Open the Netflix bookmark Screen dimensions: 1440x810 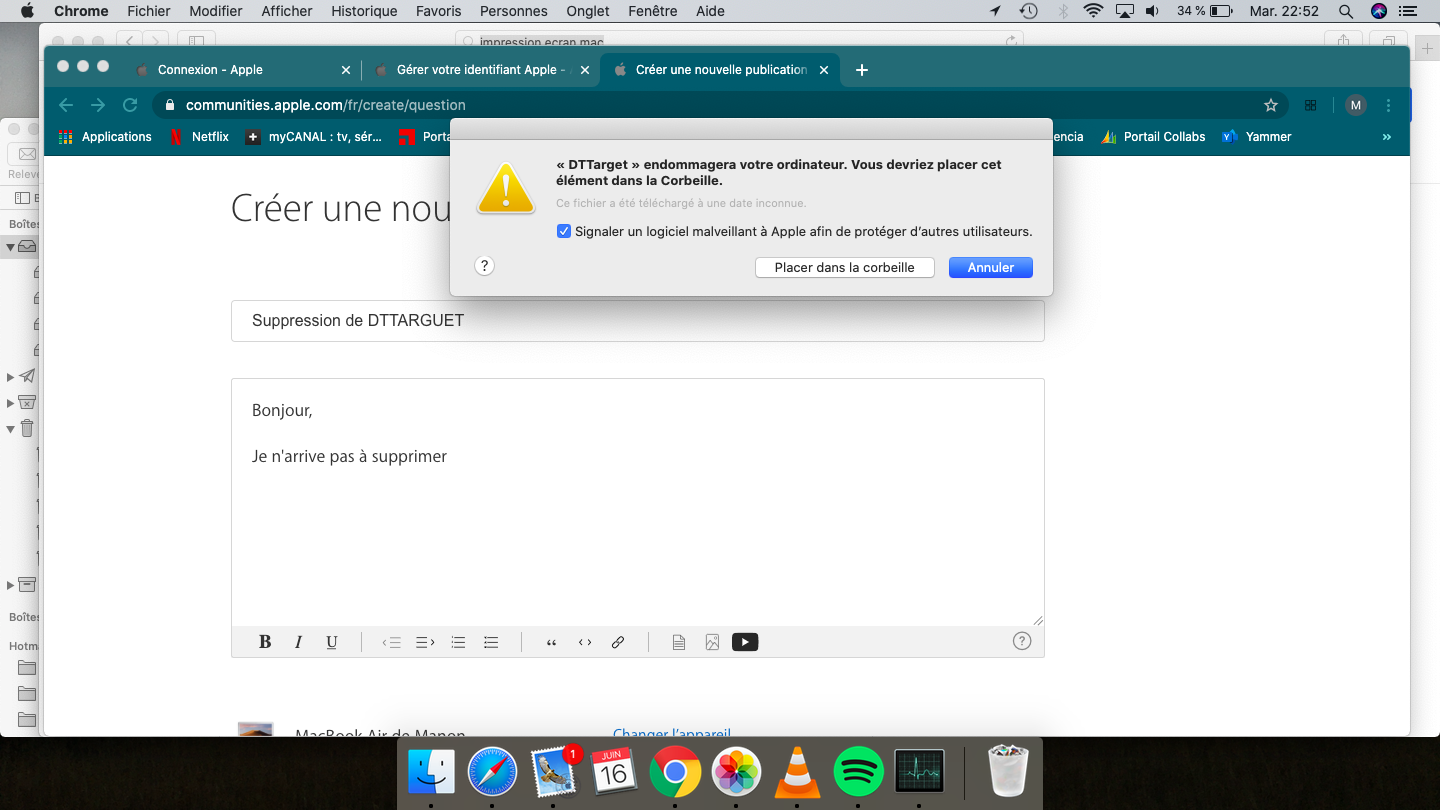(x=199, y=137)
